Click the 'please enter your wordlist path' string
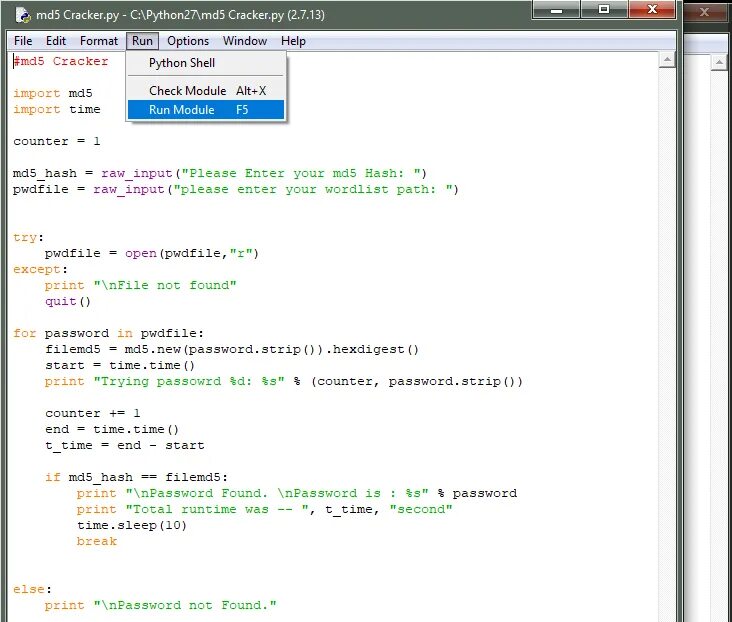The height and width of the screenshot is (622, 732). click(312, 189)
